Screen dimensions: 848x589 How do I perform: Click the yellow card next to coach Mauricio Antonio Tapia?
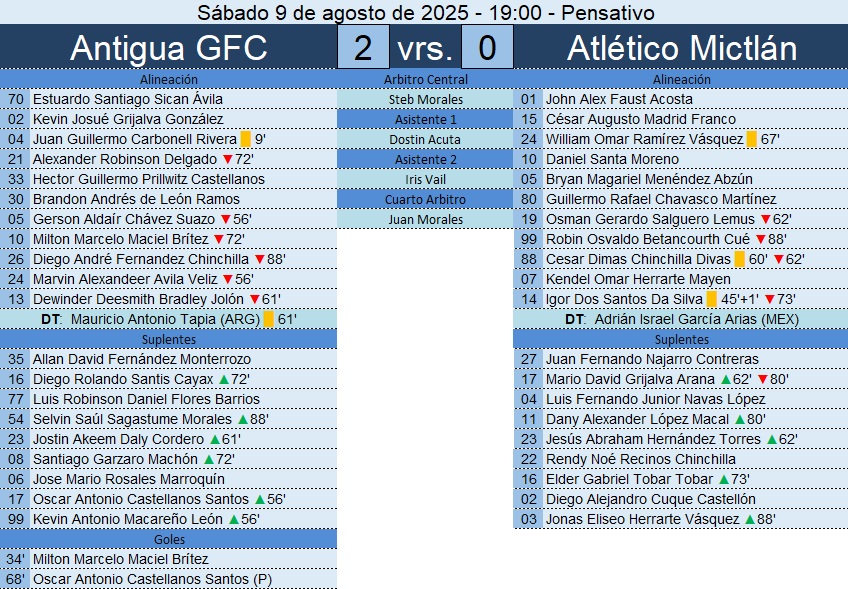click(x=268, y=319)
